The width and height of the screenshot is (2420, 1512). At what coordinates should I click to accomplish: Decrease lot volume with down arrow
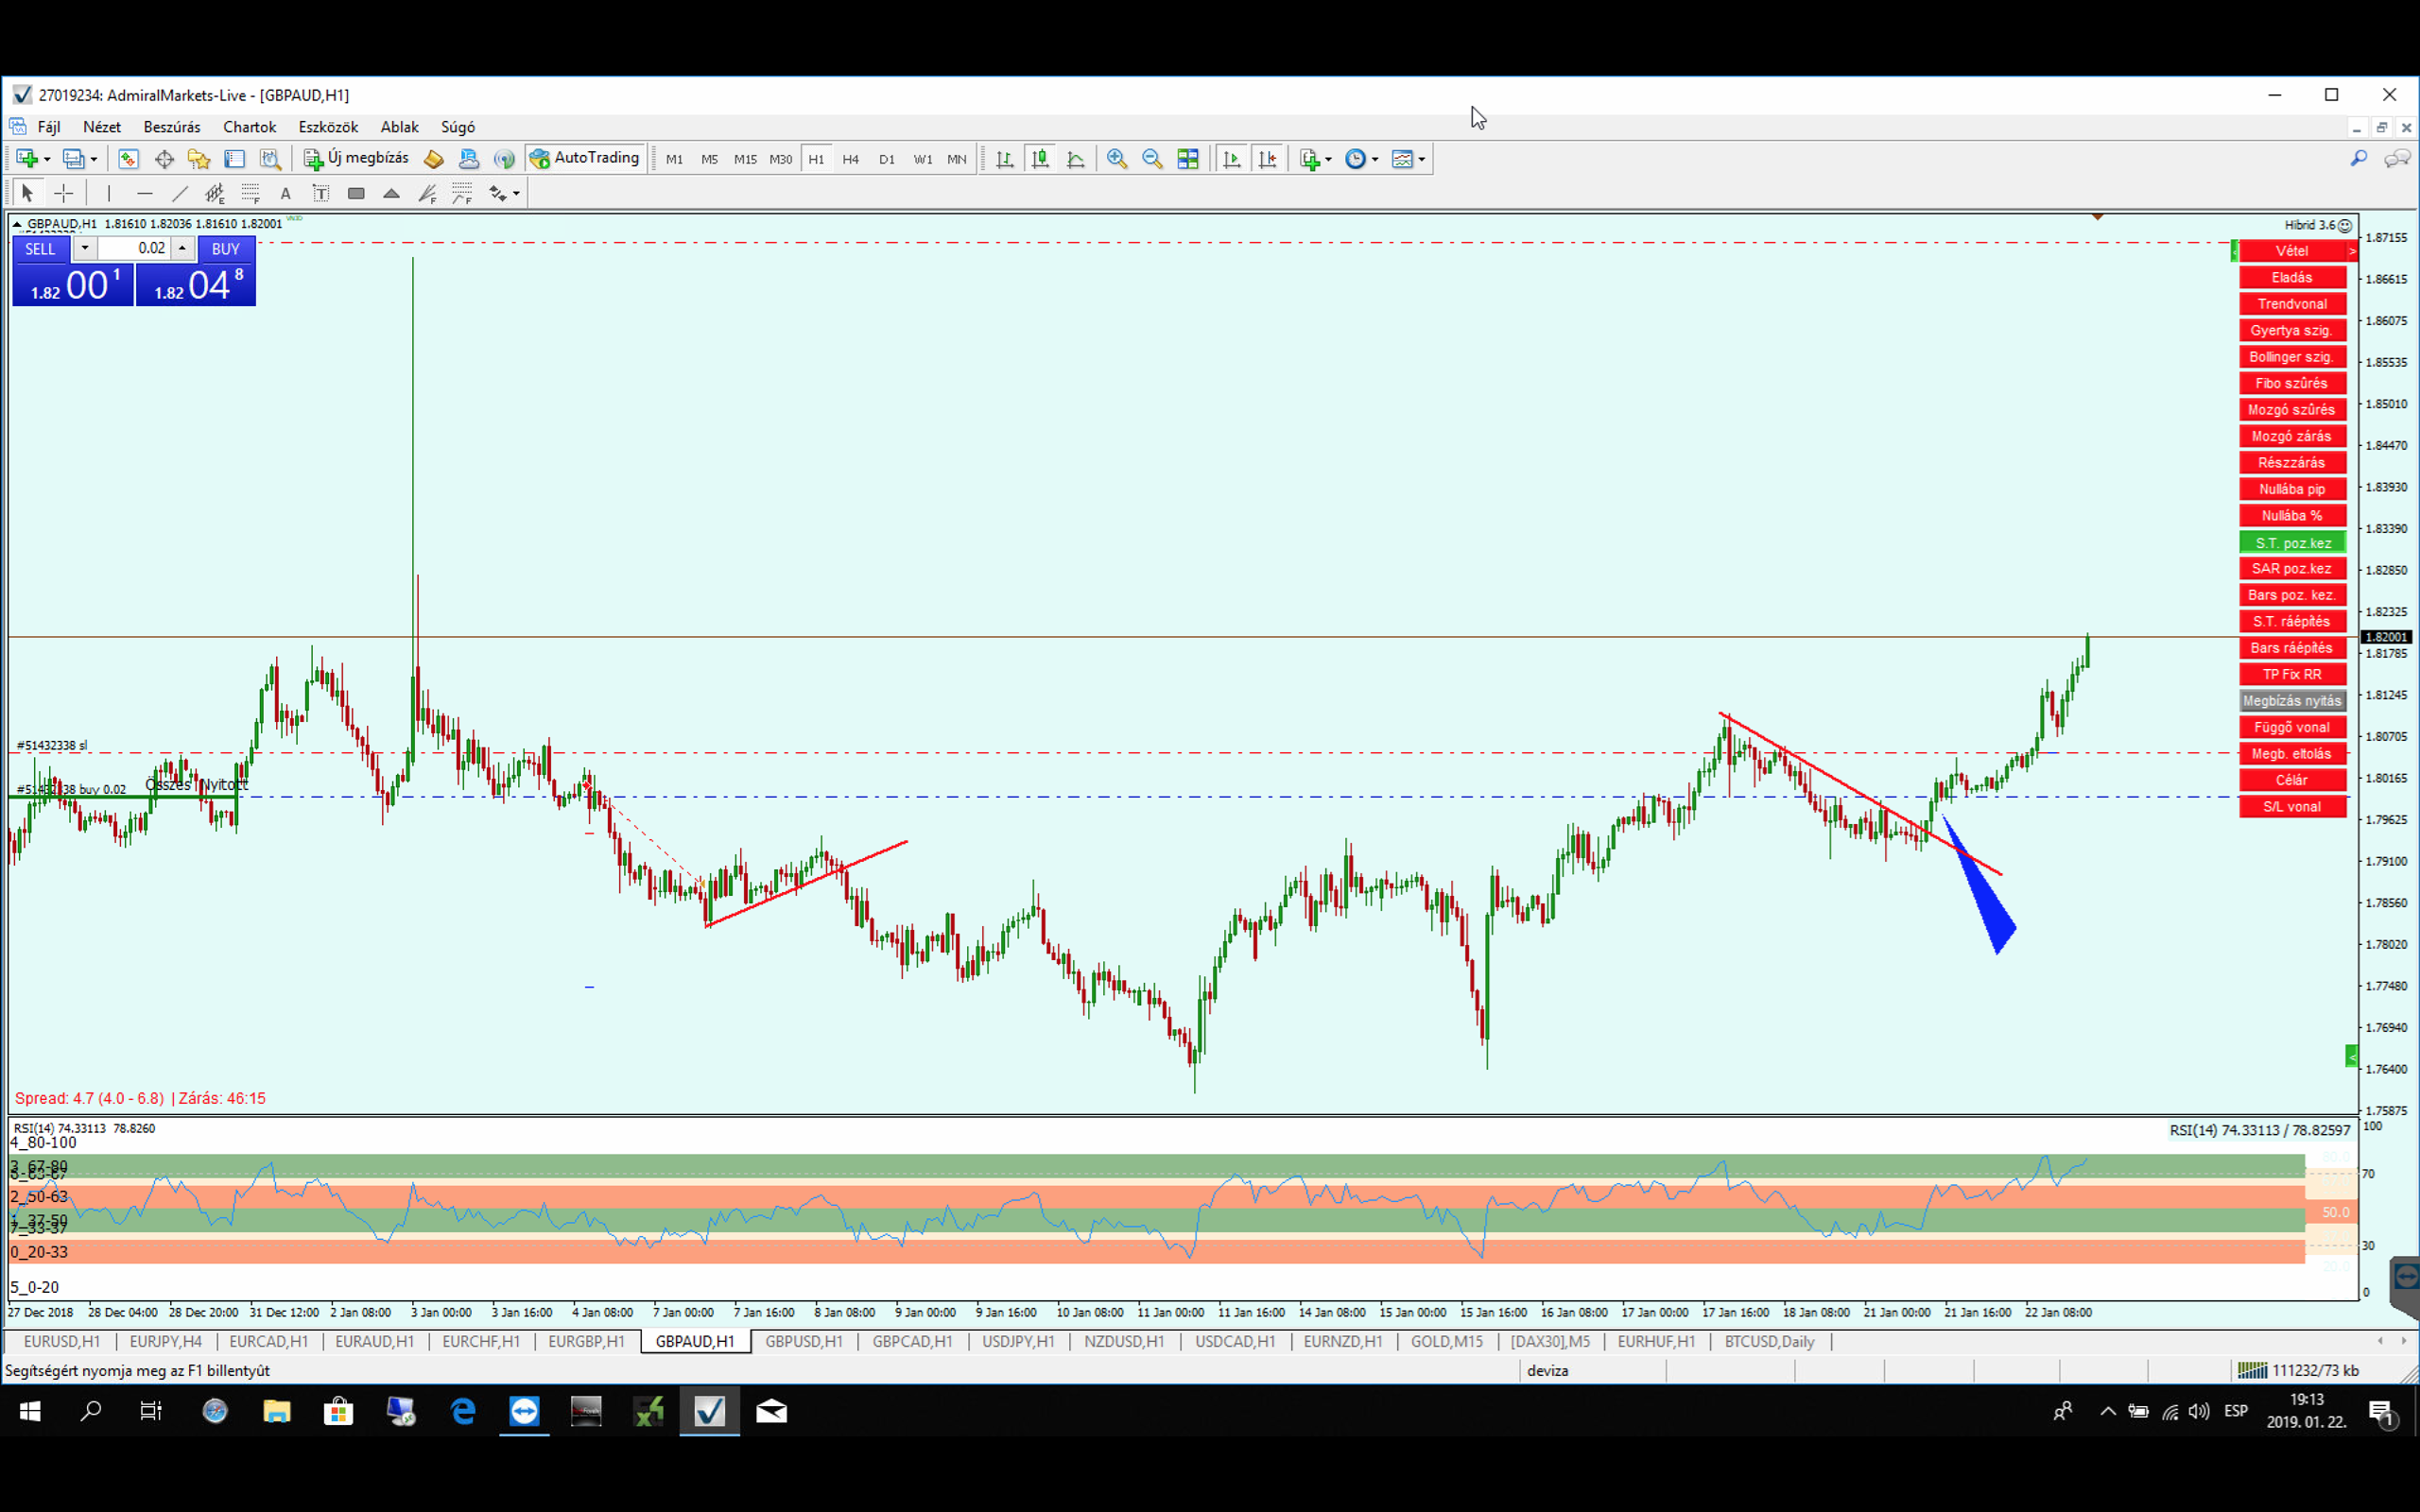(x=85, y=248)
